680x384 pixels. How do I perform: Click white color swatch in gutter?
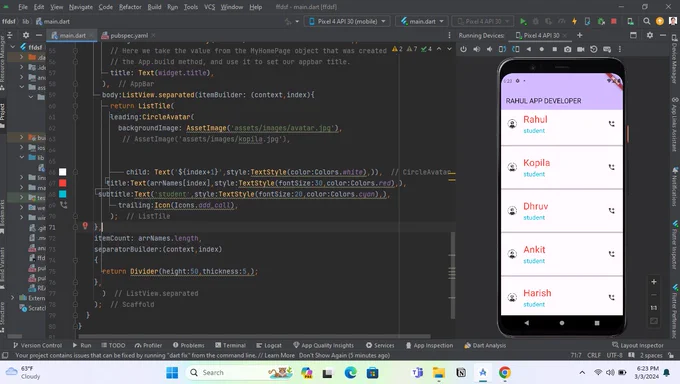coord(62,172)
